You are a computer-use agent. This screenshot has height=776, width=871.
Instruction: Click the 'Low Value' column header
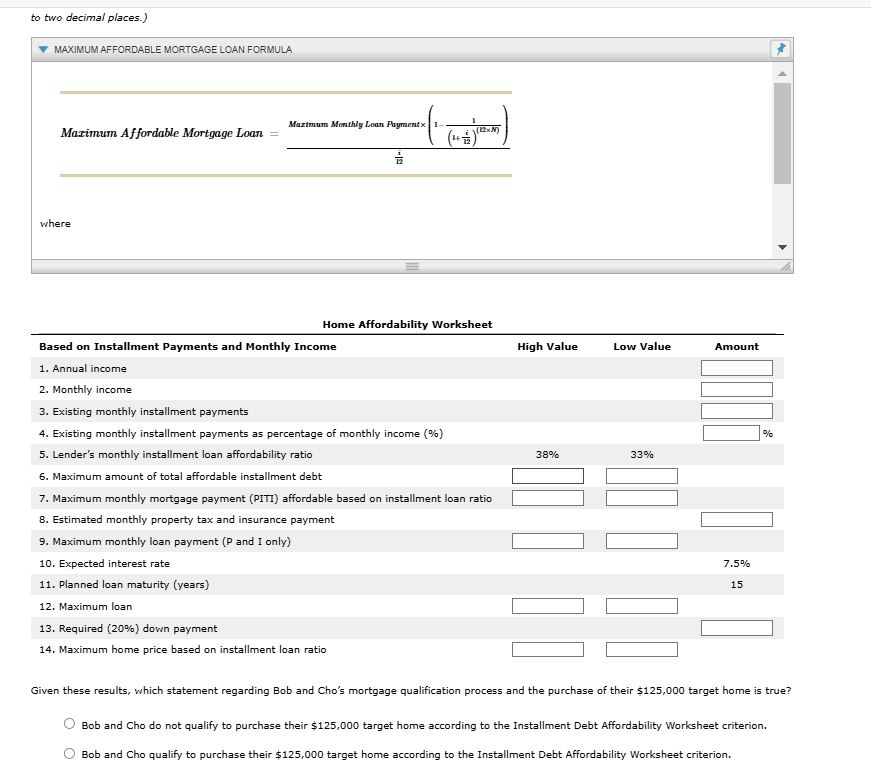[x=642, y=347]
